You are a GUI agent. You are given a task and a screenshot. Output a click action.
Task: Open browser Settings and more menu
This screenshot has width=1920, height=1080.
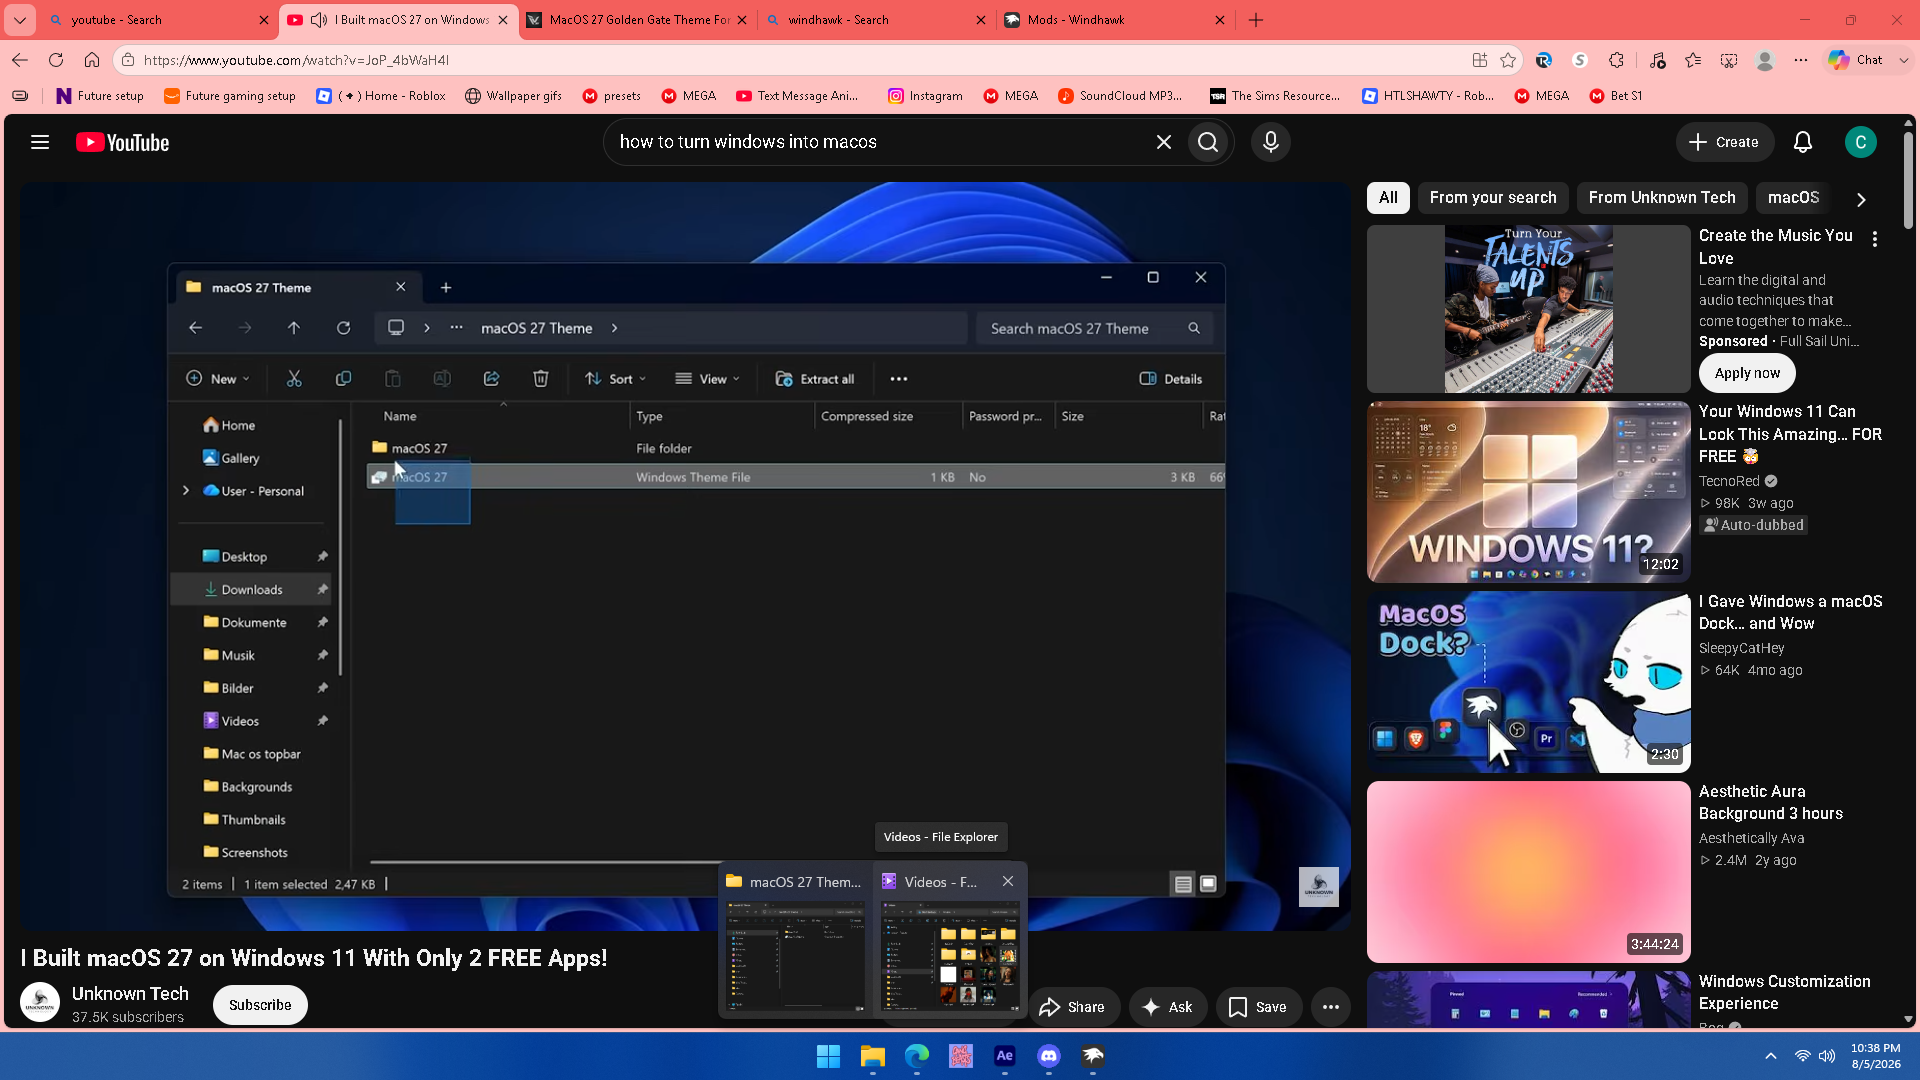tap(1801, 60)
